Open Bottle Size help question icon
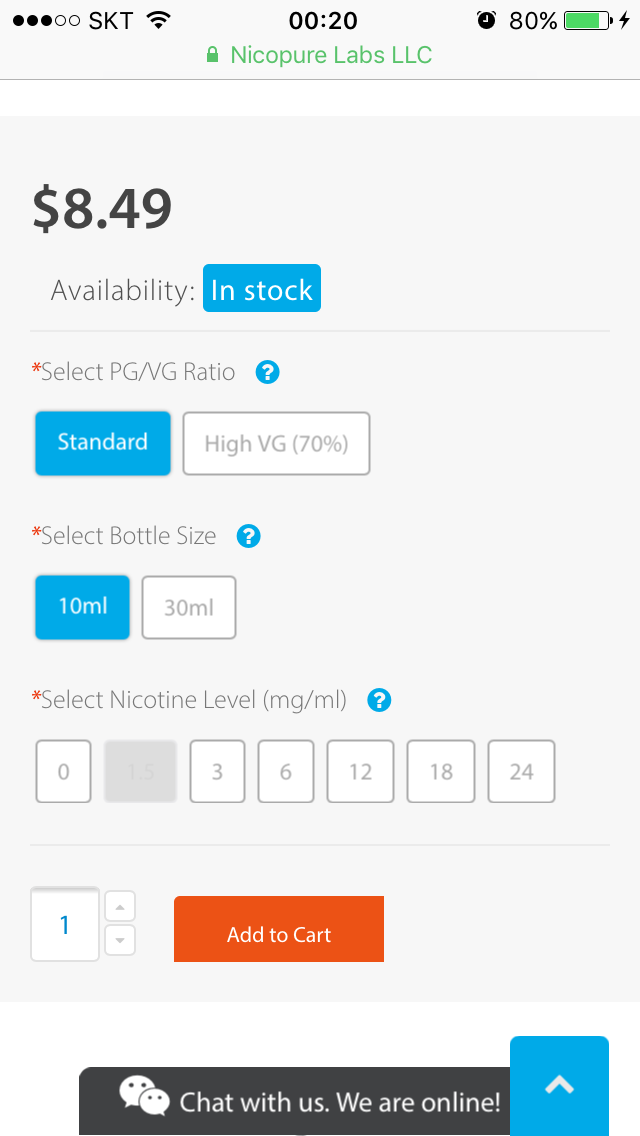 pos(248,537)
